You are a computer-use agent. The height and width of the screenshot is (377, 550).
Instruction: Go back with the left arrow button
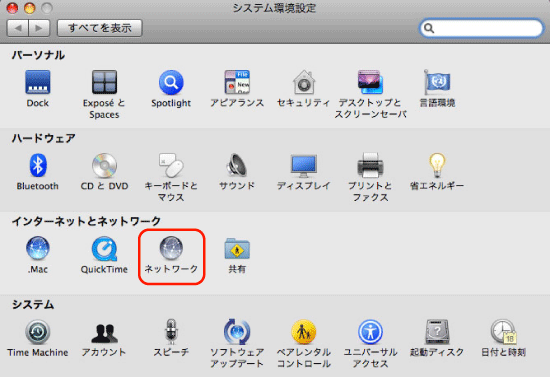pyautogui.click(x=18, y=28)
